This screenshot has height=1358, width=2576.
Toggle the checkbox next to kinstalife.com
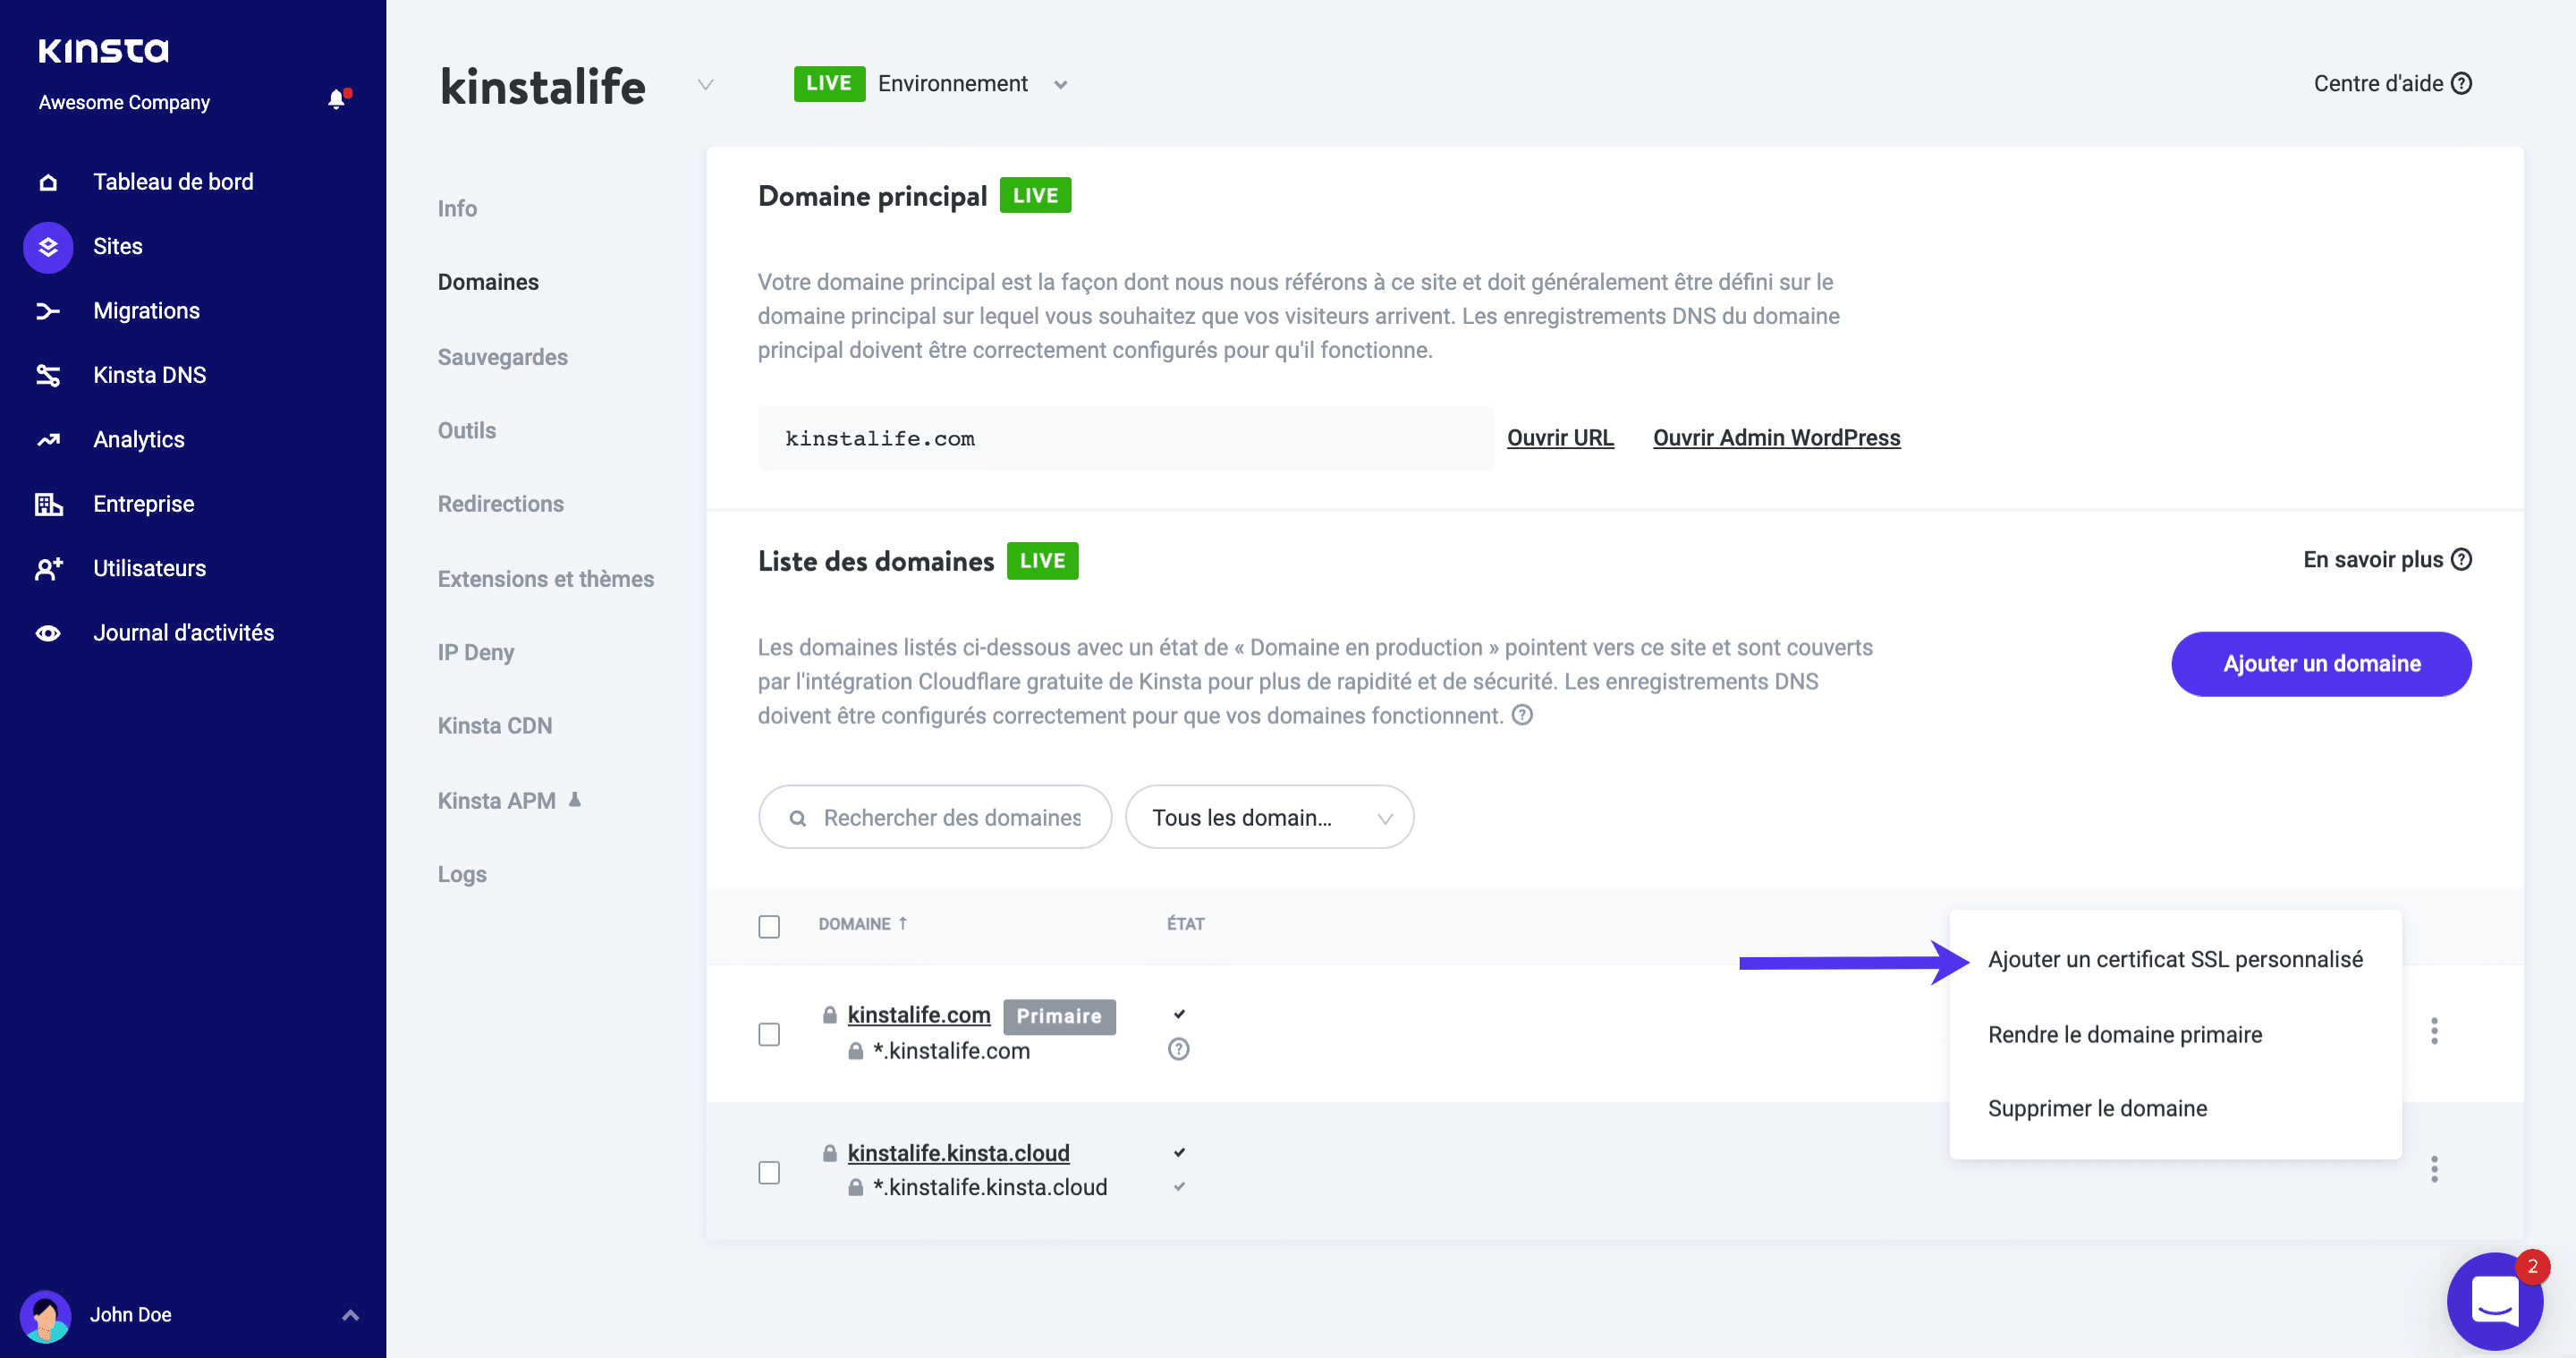coord(772,1032)
